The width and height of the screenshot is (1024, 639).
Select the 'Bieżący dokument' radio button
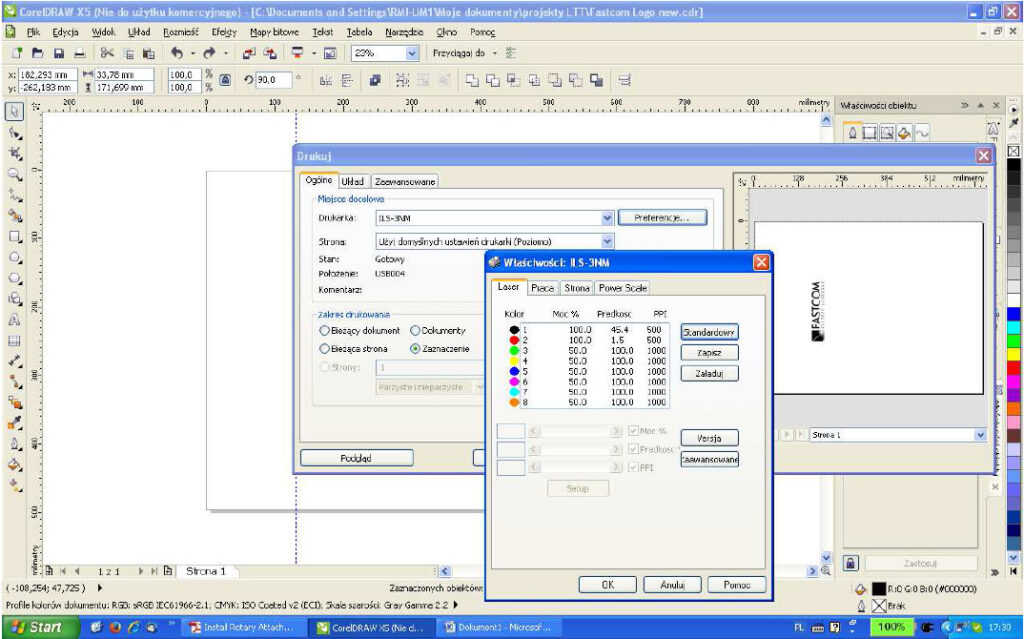(x=324, y=330)
